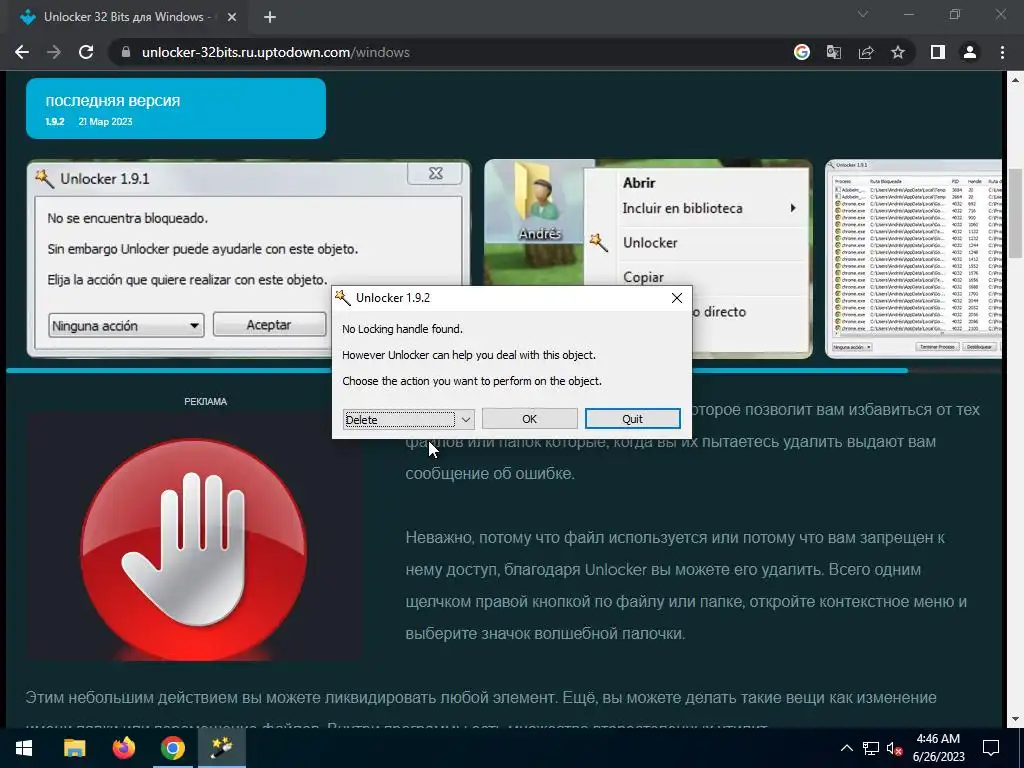Open the notification center icon
This screenshot has width=1024, height=768.
pyautogui.click(x=991, y=748)
